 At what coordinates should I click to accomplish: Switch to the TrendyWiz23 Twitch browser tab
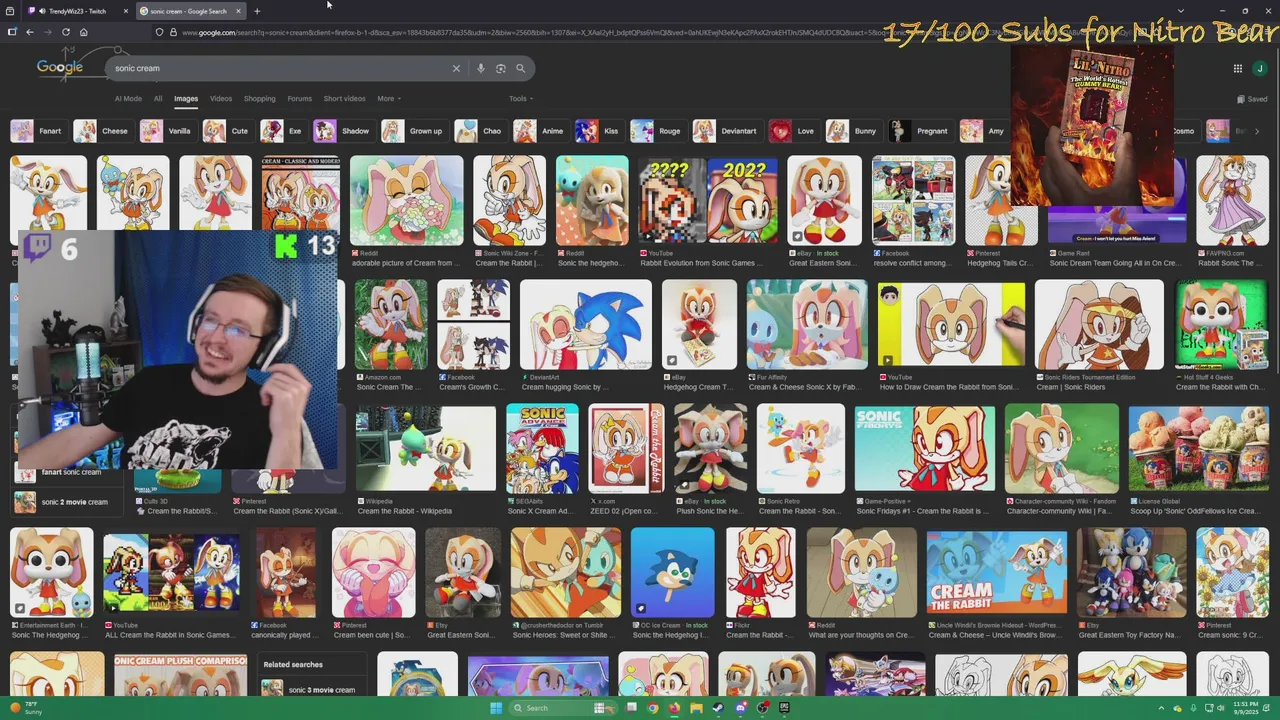(x=78, y=11)
